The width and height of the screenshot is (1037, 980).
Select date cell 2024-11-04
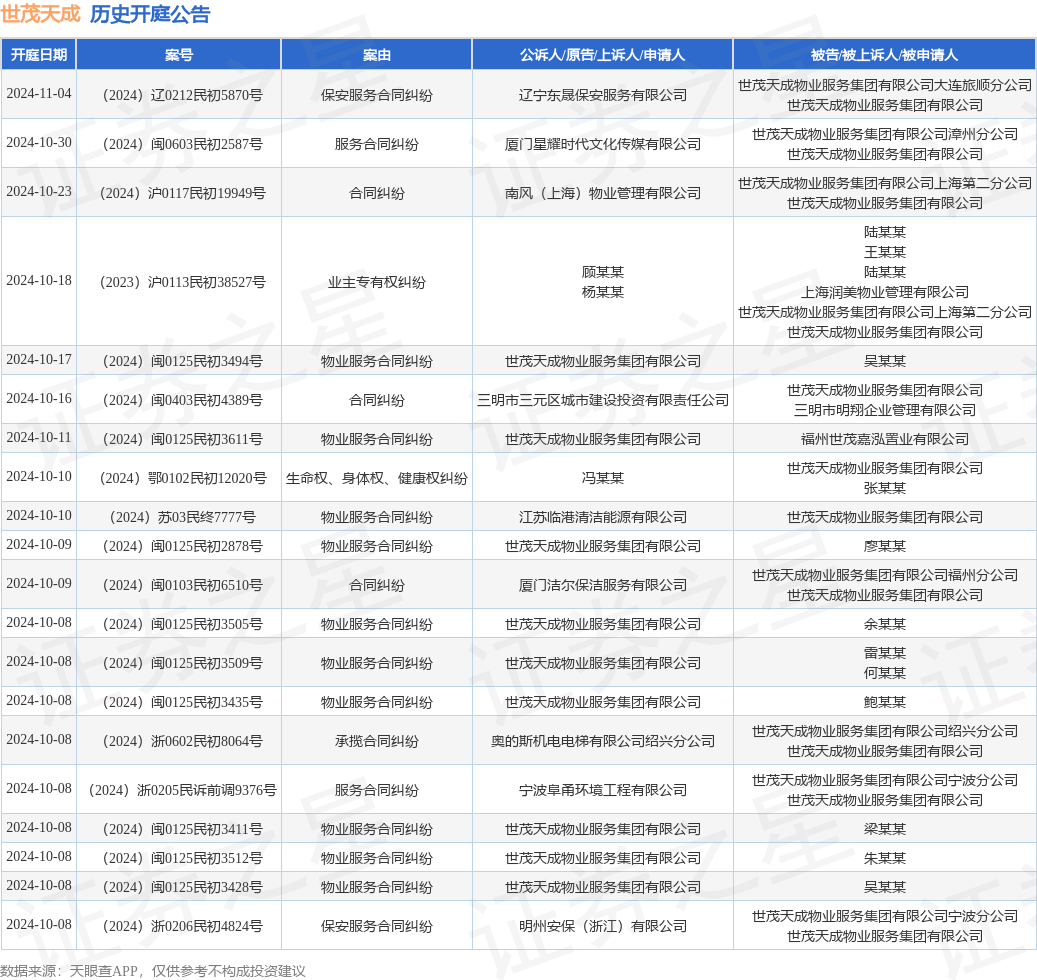pos(39,93)
